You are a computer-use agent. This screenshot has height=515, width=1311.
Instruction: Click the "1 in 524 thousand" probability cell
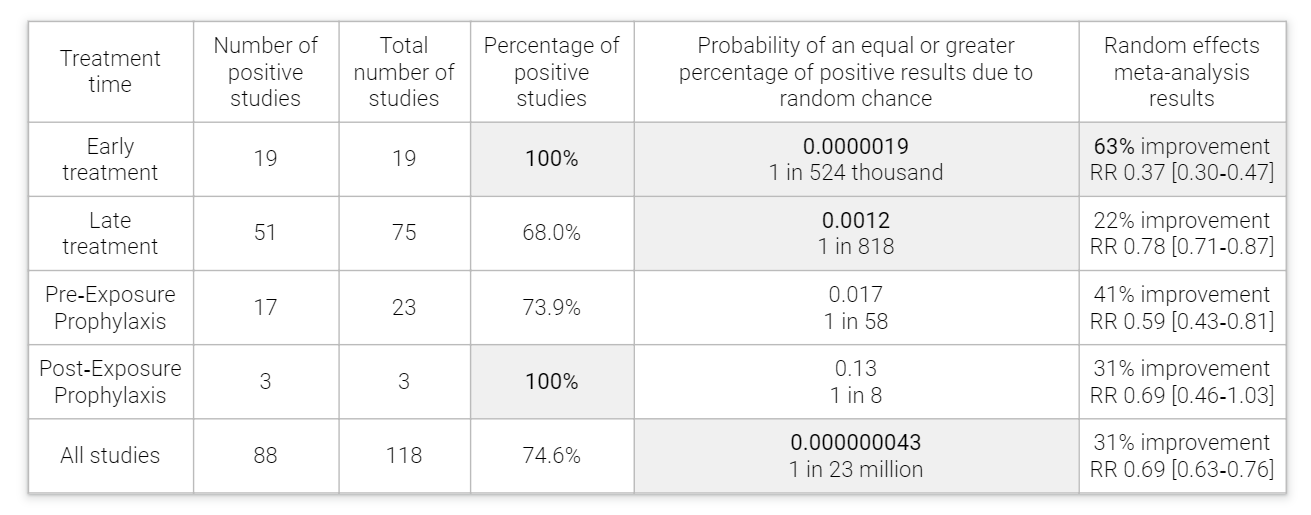pyautogui.click(x=855, y=172)
